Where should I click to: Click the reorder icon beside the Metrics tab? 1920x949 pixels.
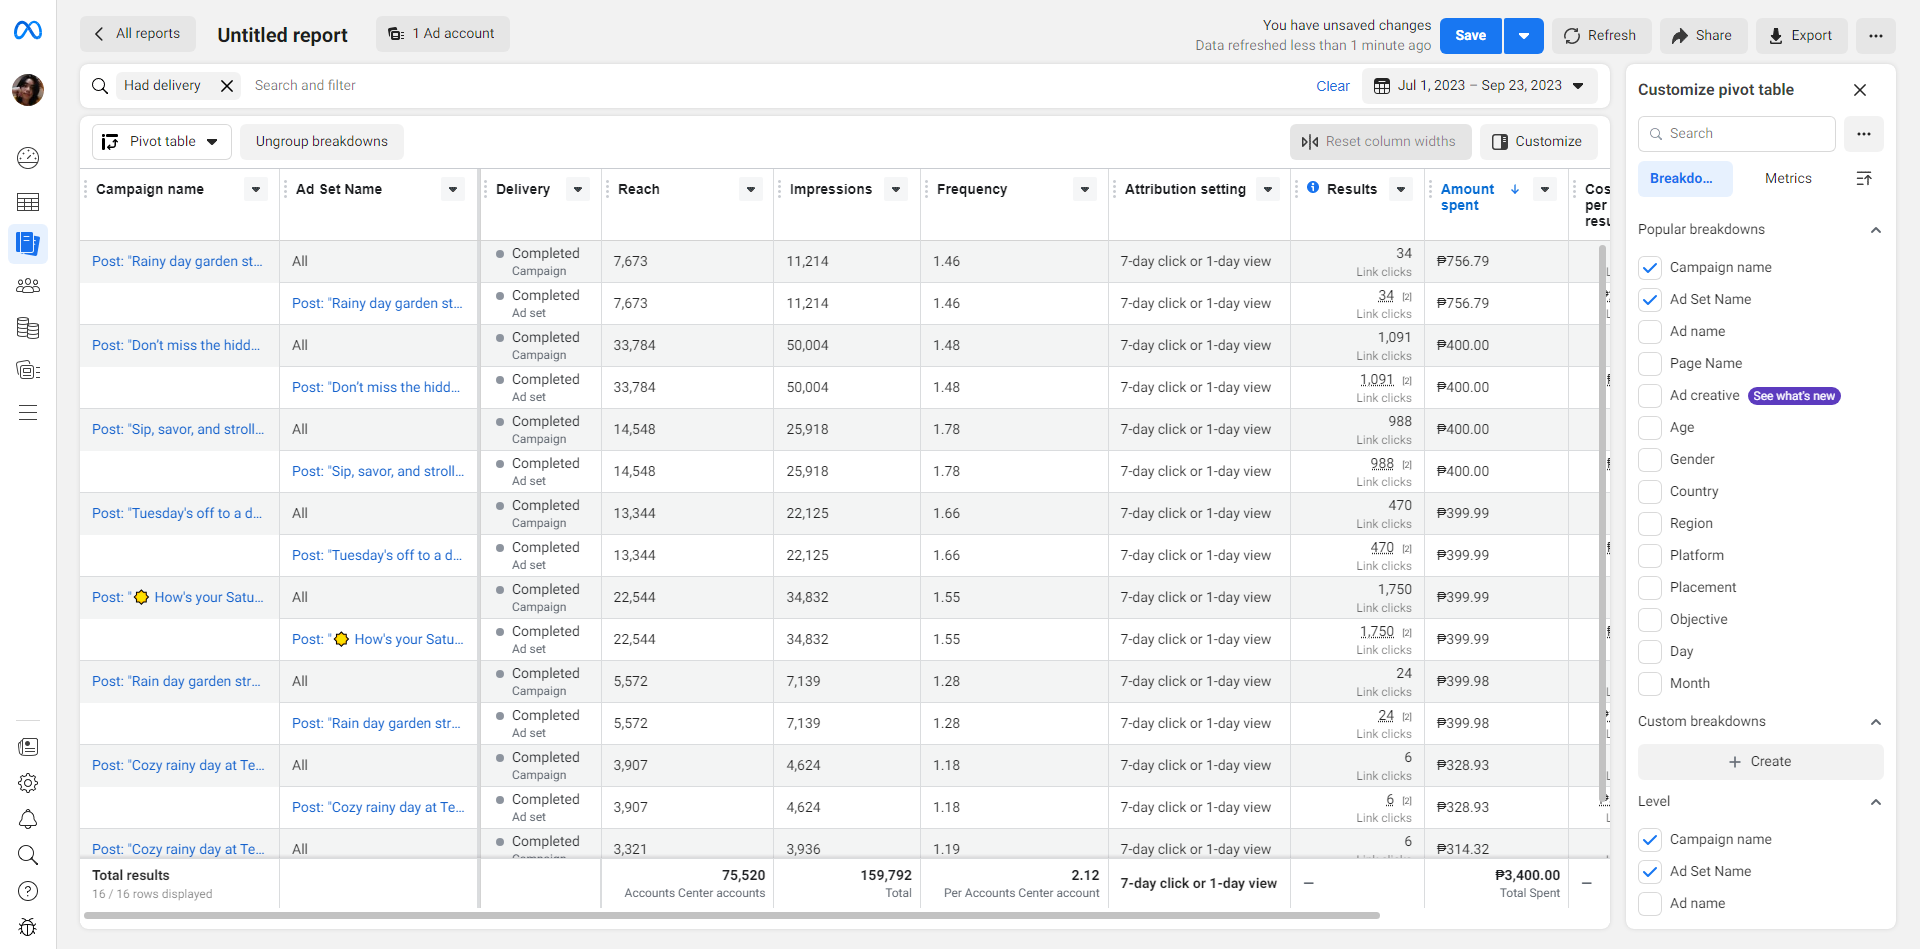pyautogui.click(x=1864, y=179)
